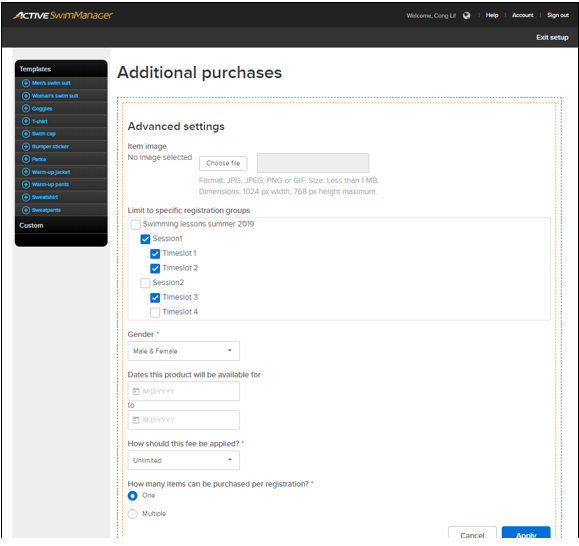Select the One radio button
The height and width of the screenshot is (546, 579).
click(133, 496)
